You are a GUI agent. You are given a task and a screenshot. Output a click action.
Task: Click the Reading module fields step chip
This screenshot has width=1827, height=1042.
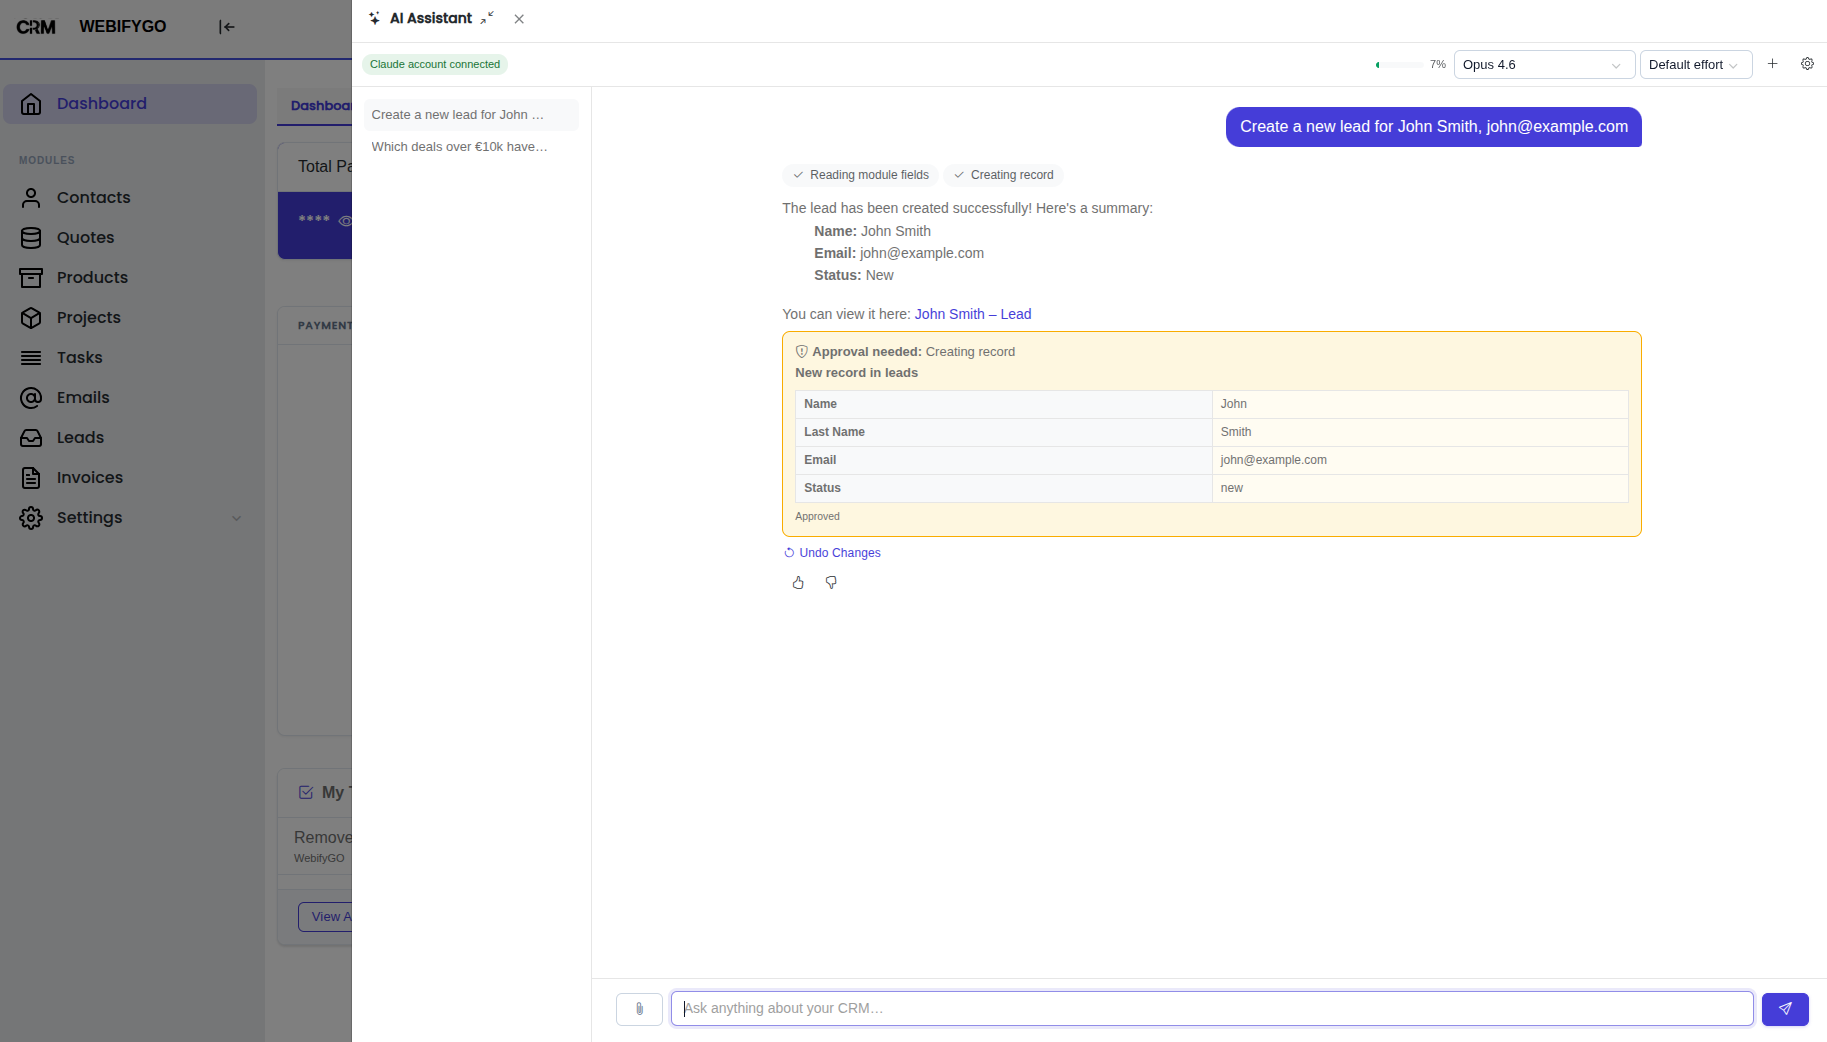[860, 175]
